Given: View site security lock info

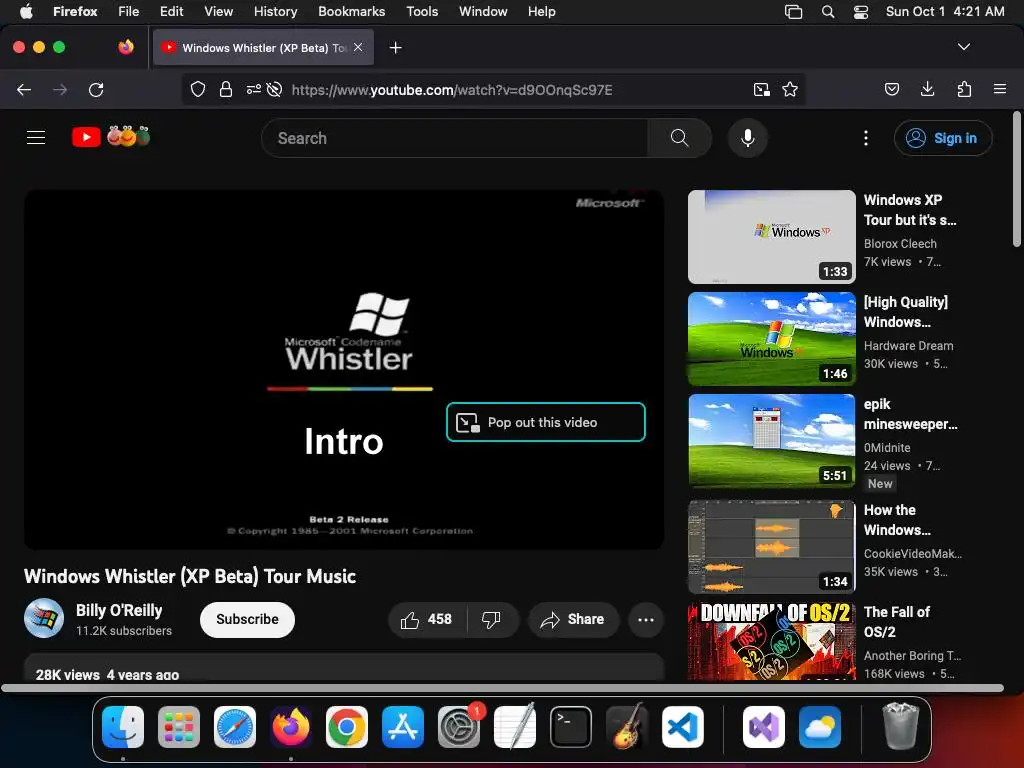Looking at the screenshot, I should pyautogui.click(x=226, y=89).
